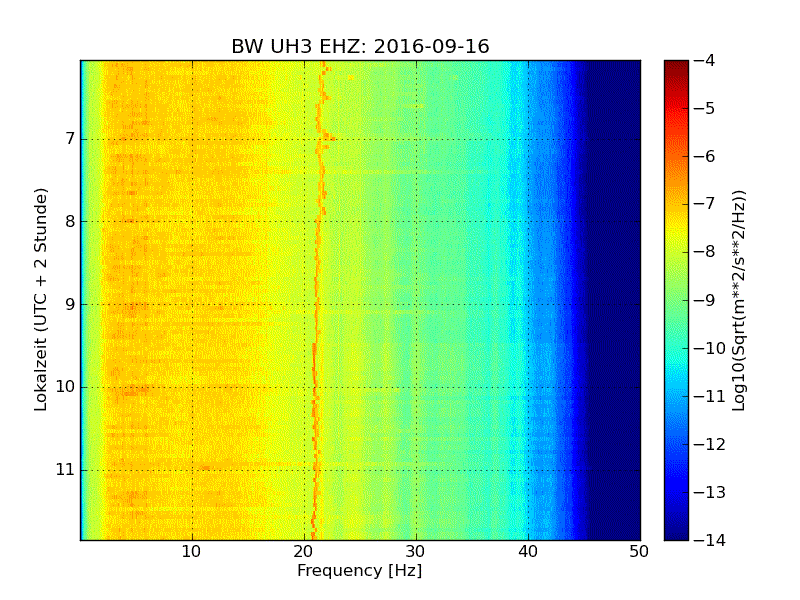Screen dimensions: 800x600
Task: Click the x-axis tick label 20
Action: pyautogui.click(x=304, y=552)
